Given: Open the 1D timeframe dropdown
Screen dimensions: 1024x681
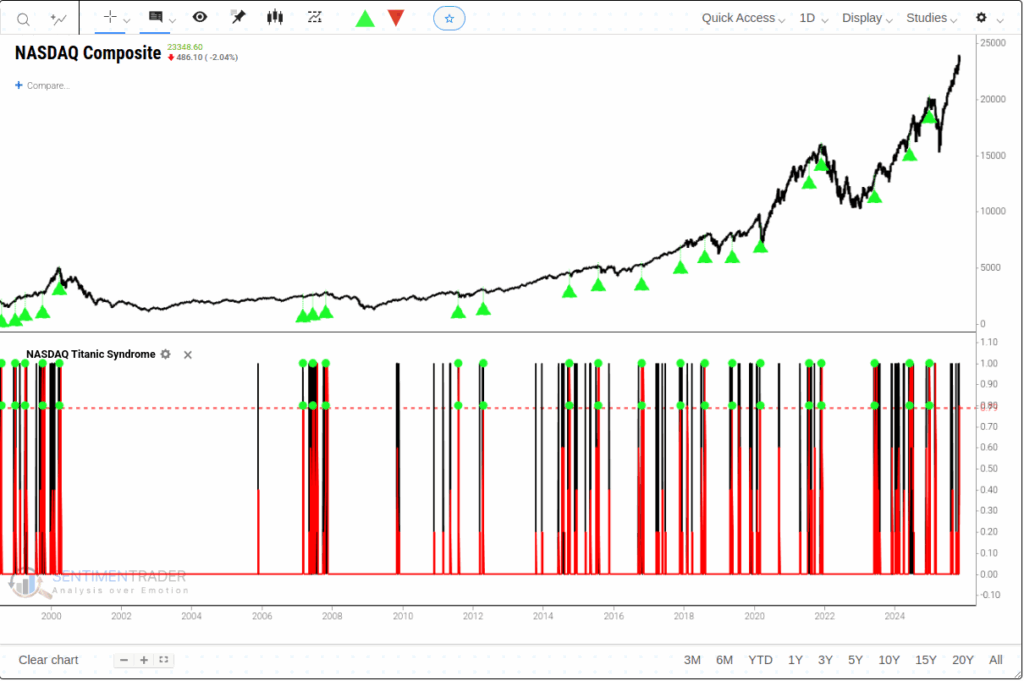Looking at the screenshot, I should coord(810,17).
